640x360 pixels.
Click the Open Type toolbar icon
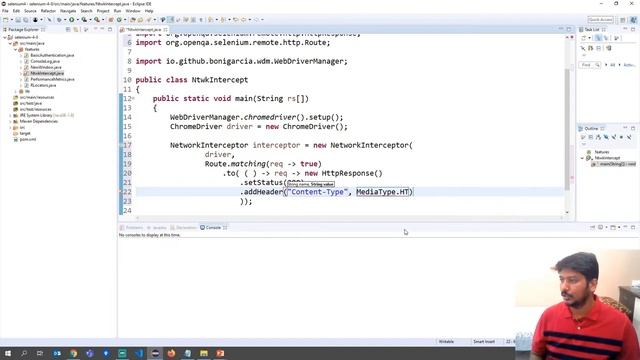coord(133,20)
